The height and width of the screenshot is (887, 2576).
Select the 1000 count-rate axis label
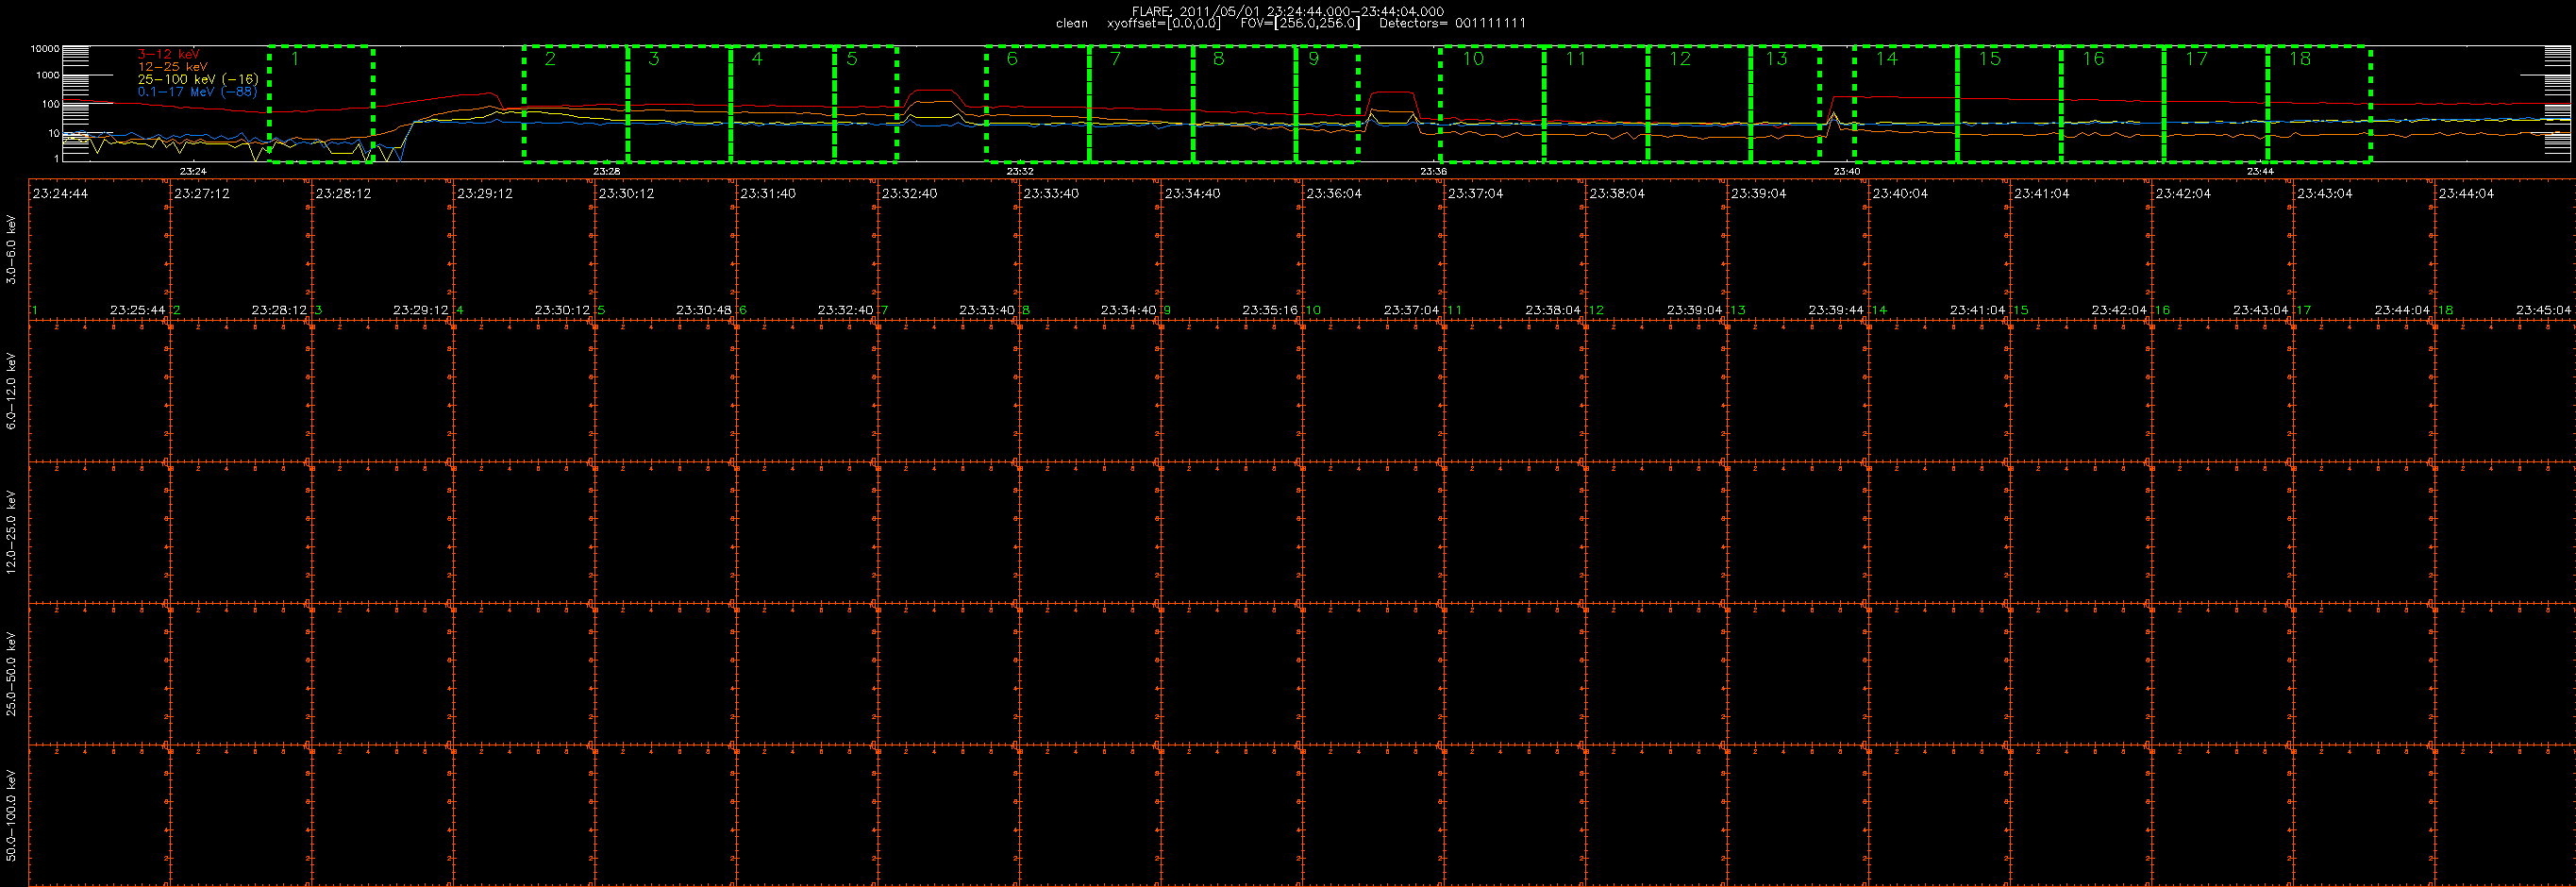point(48,76)
